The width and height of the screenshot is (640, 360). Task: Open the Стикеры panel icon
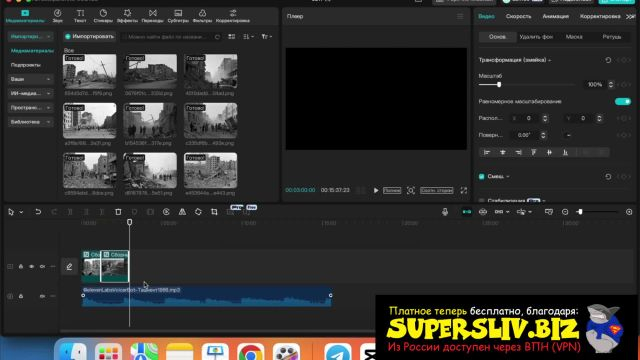click(x=103, y=16)
